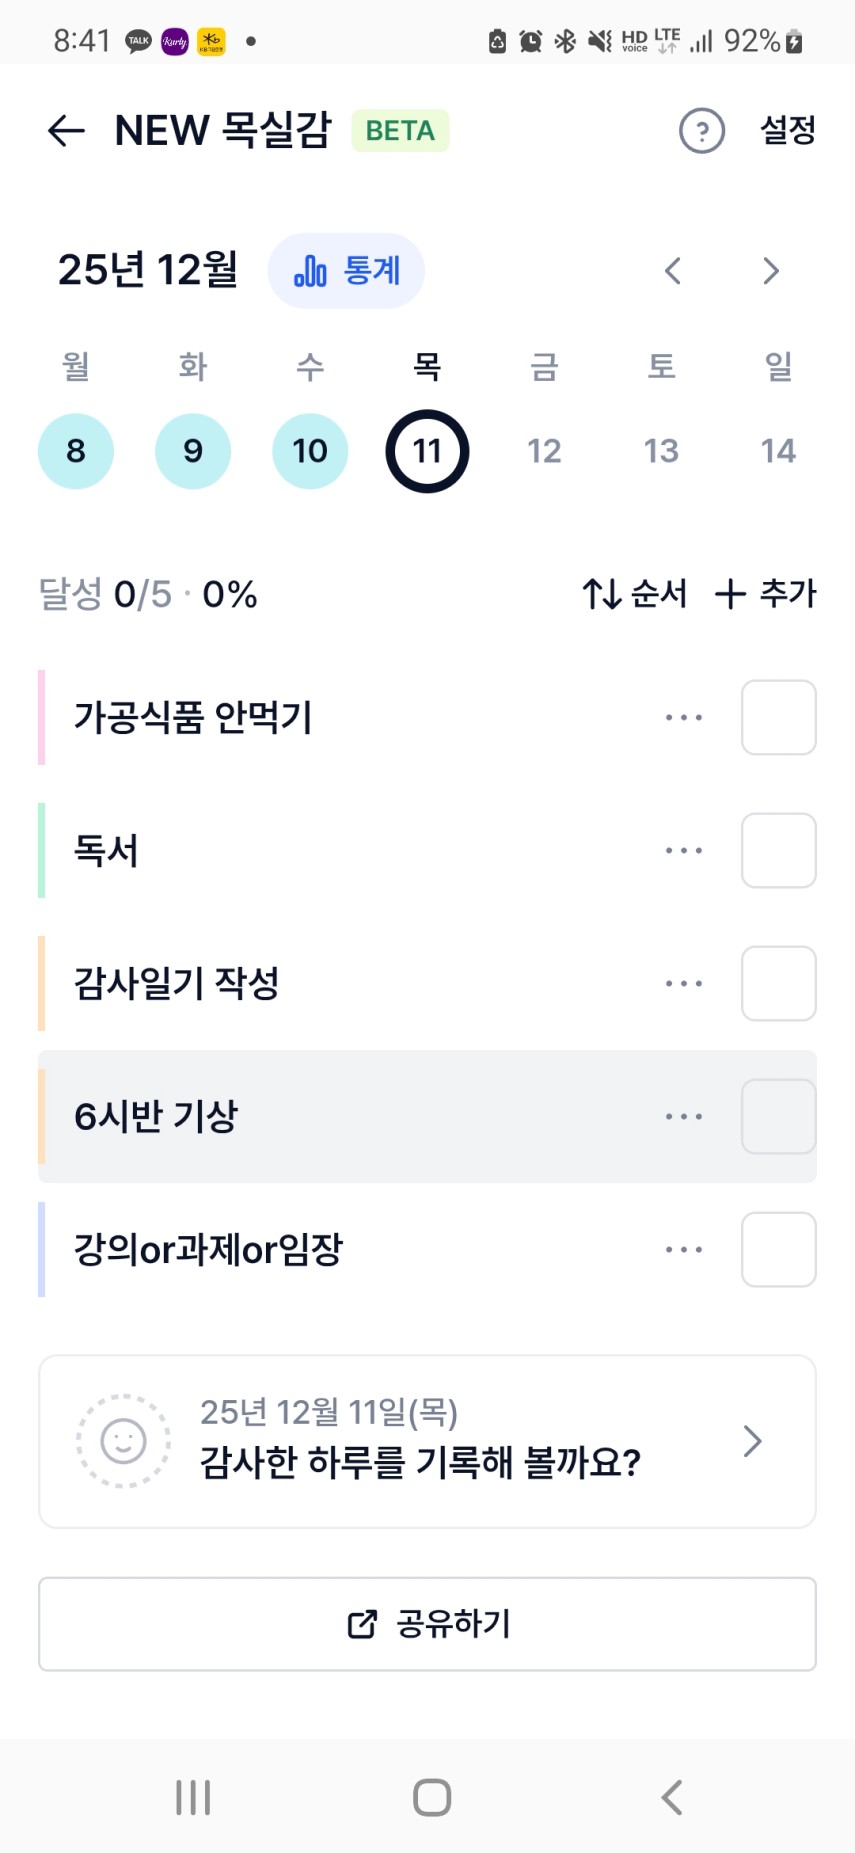Open 설정 settings
The width and height of the screenshot is (855, 1853).
788,131
